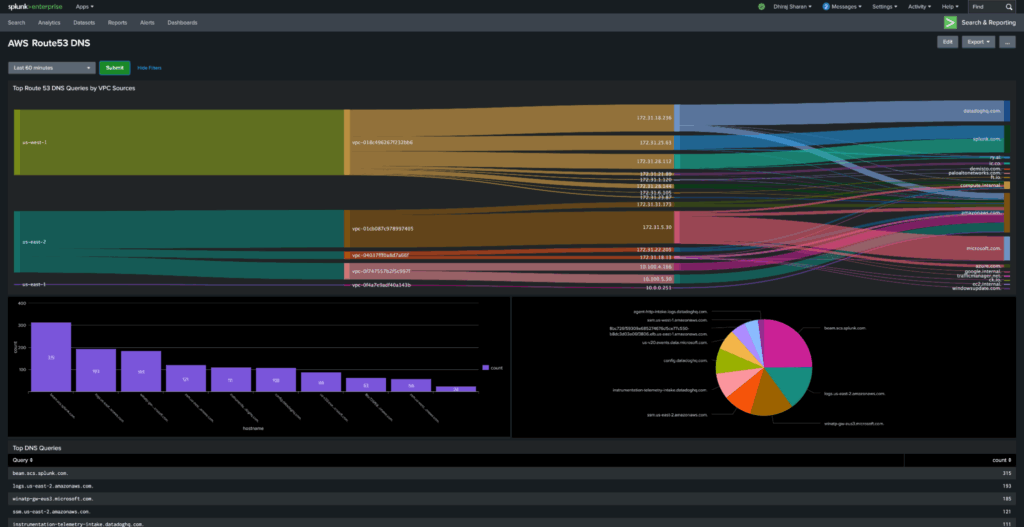1024x527 pixels.
Task: Click the microsoft.com. destination node
Action: (x=1007, y=248)
